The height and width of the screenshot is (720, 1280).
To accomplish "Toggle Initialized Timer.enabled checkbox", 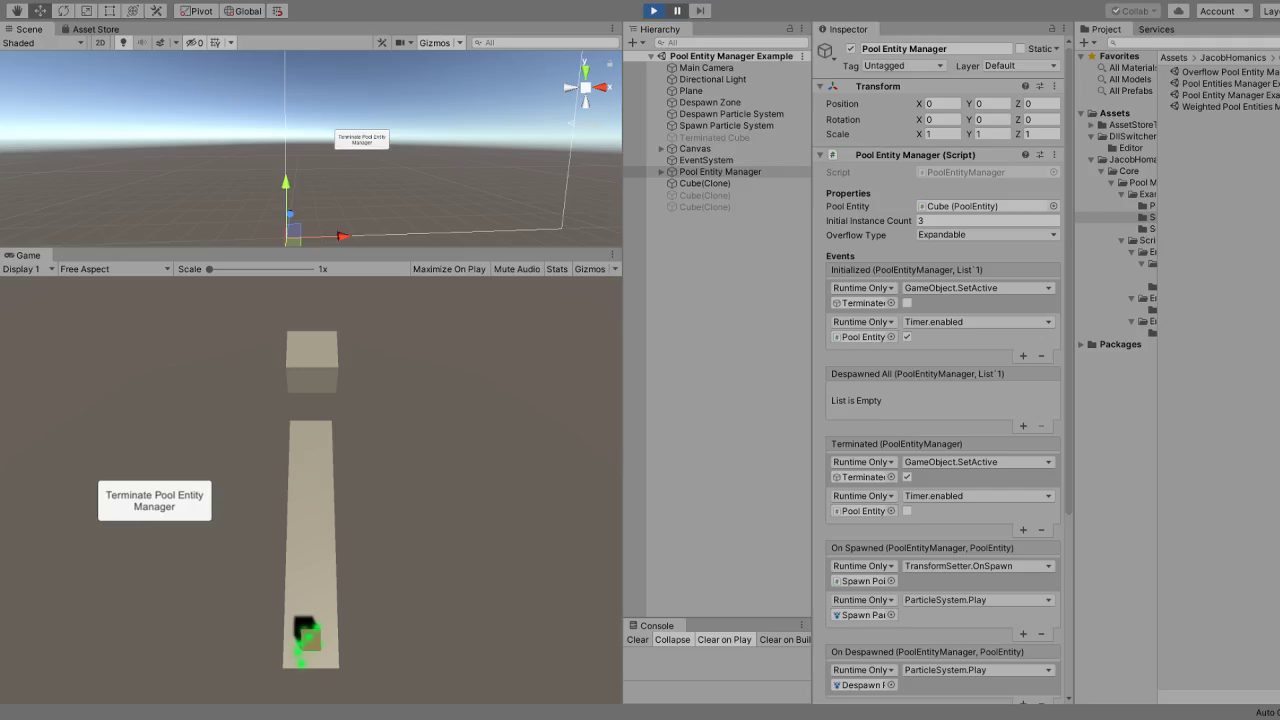I will click(x=907, y=337).
